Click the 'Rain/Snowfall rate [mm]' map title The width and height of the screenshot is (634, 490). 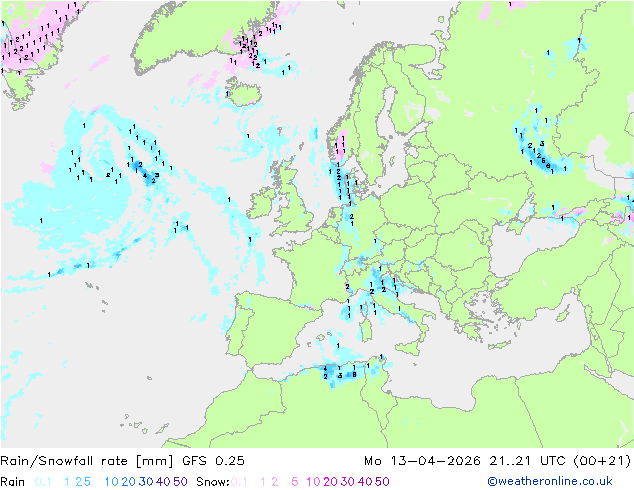[87, 461]
